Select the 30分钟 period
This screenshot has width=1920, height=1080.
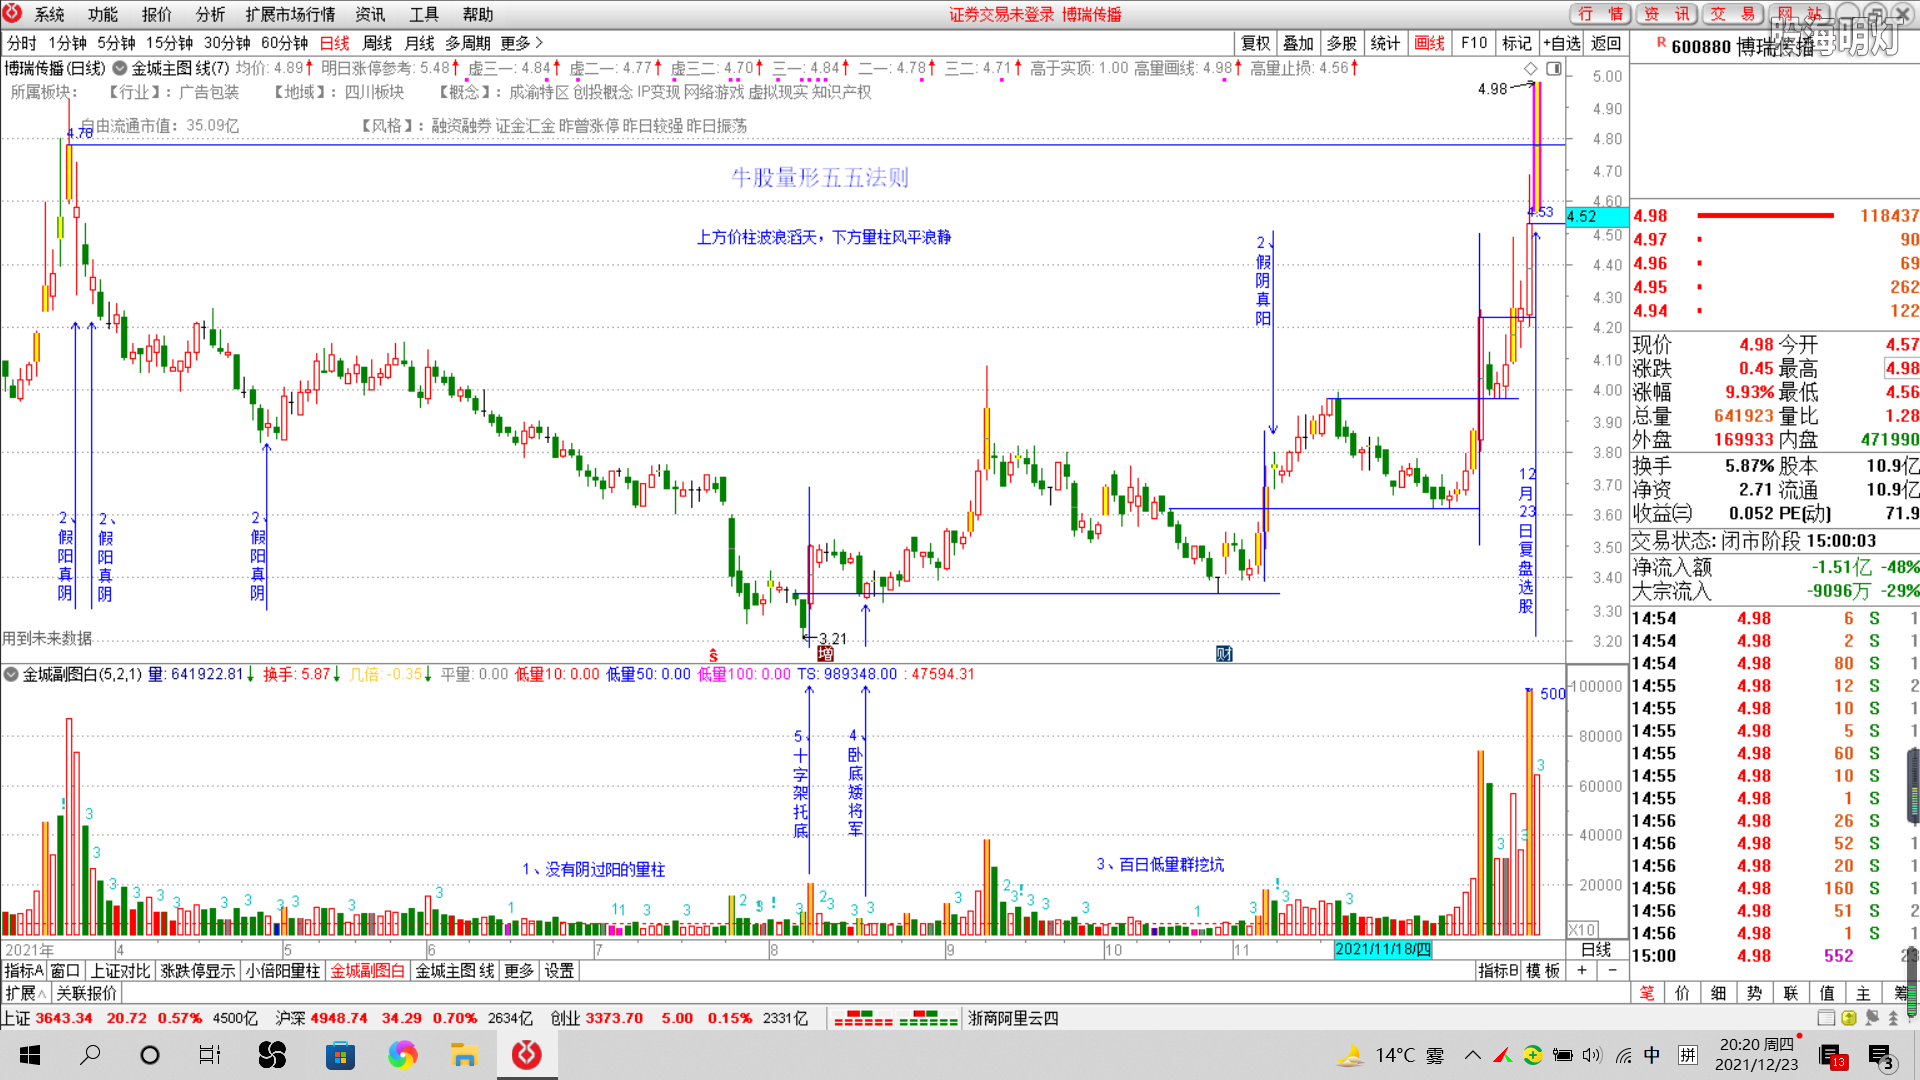point(227,43)
